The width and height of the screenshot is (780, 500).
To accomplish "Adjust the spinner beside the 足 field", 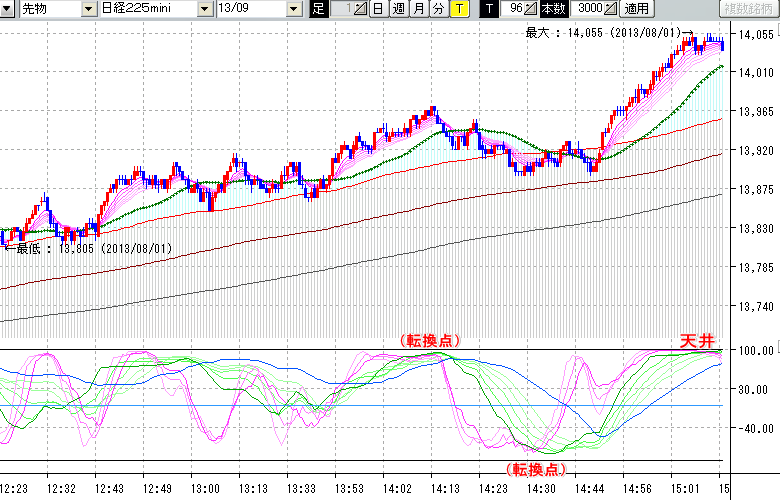I will (361, 9).
